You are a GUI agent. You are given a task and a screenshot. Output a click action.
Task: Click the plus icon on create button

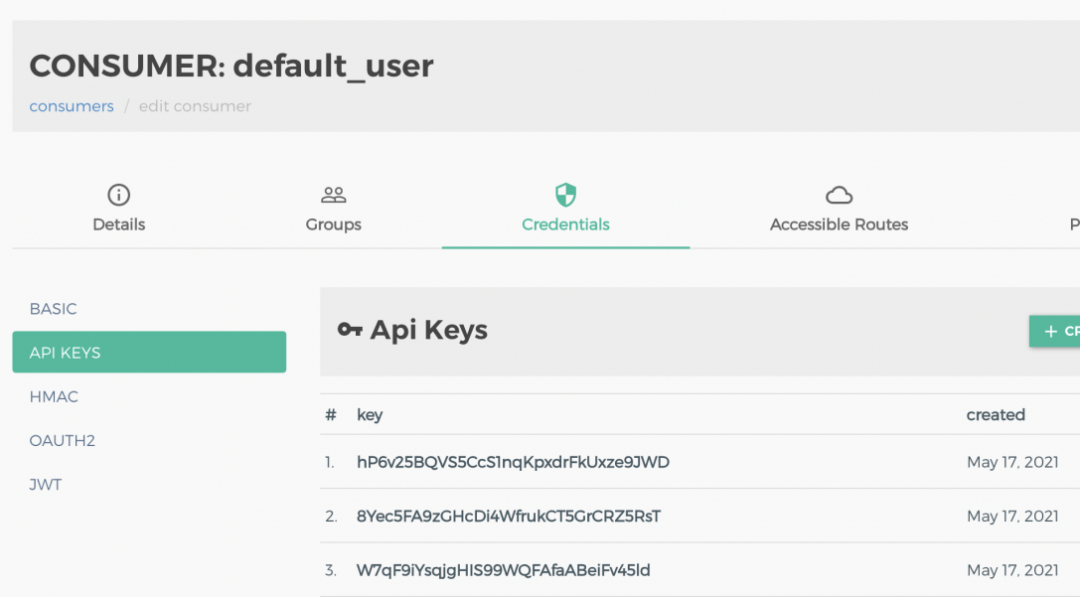[x=1050, y=331]
